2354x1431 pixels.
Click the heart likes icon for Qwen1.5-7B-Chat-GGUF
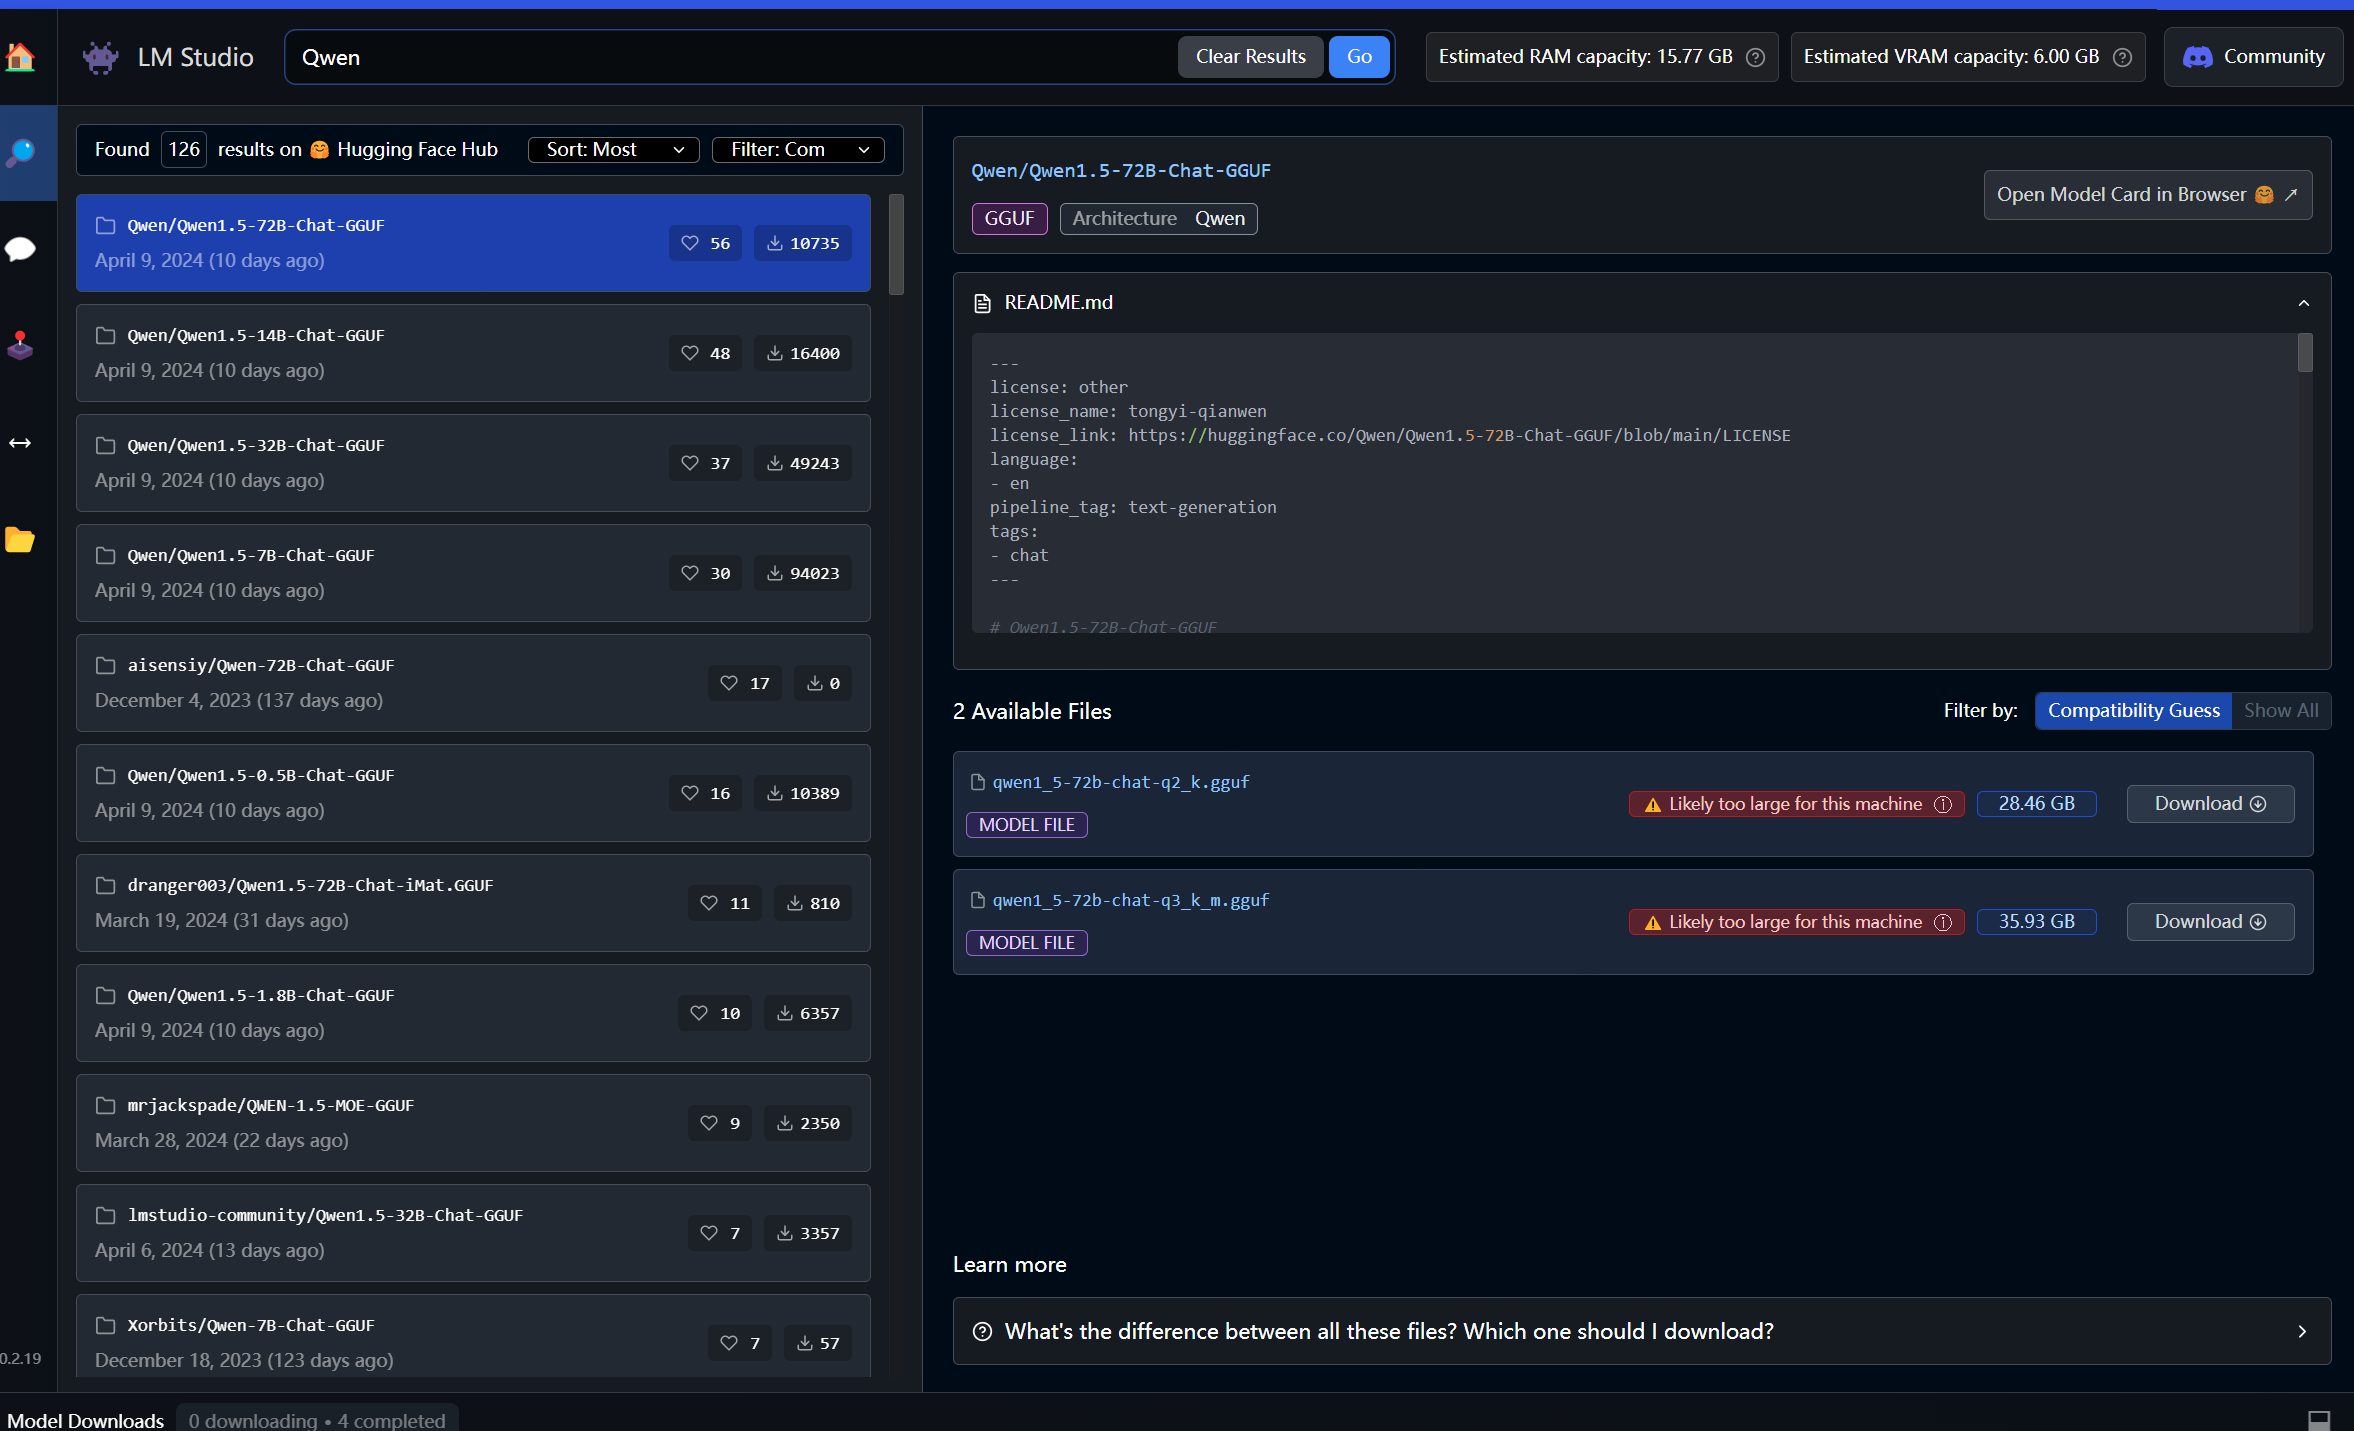690,573
